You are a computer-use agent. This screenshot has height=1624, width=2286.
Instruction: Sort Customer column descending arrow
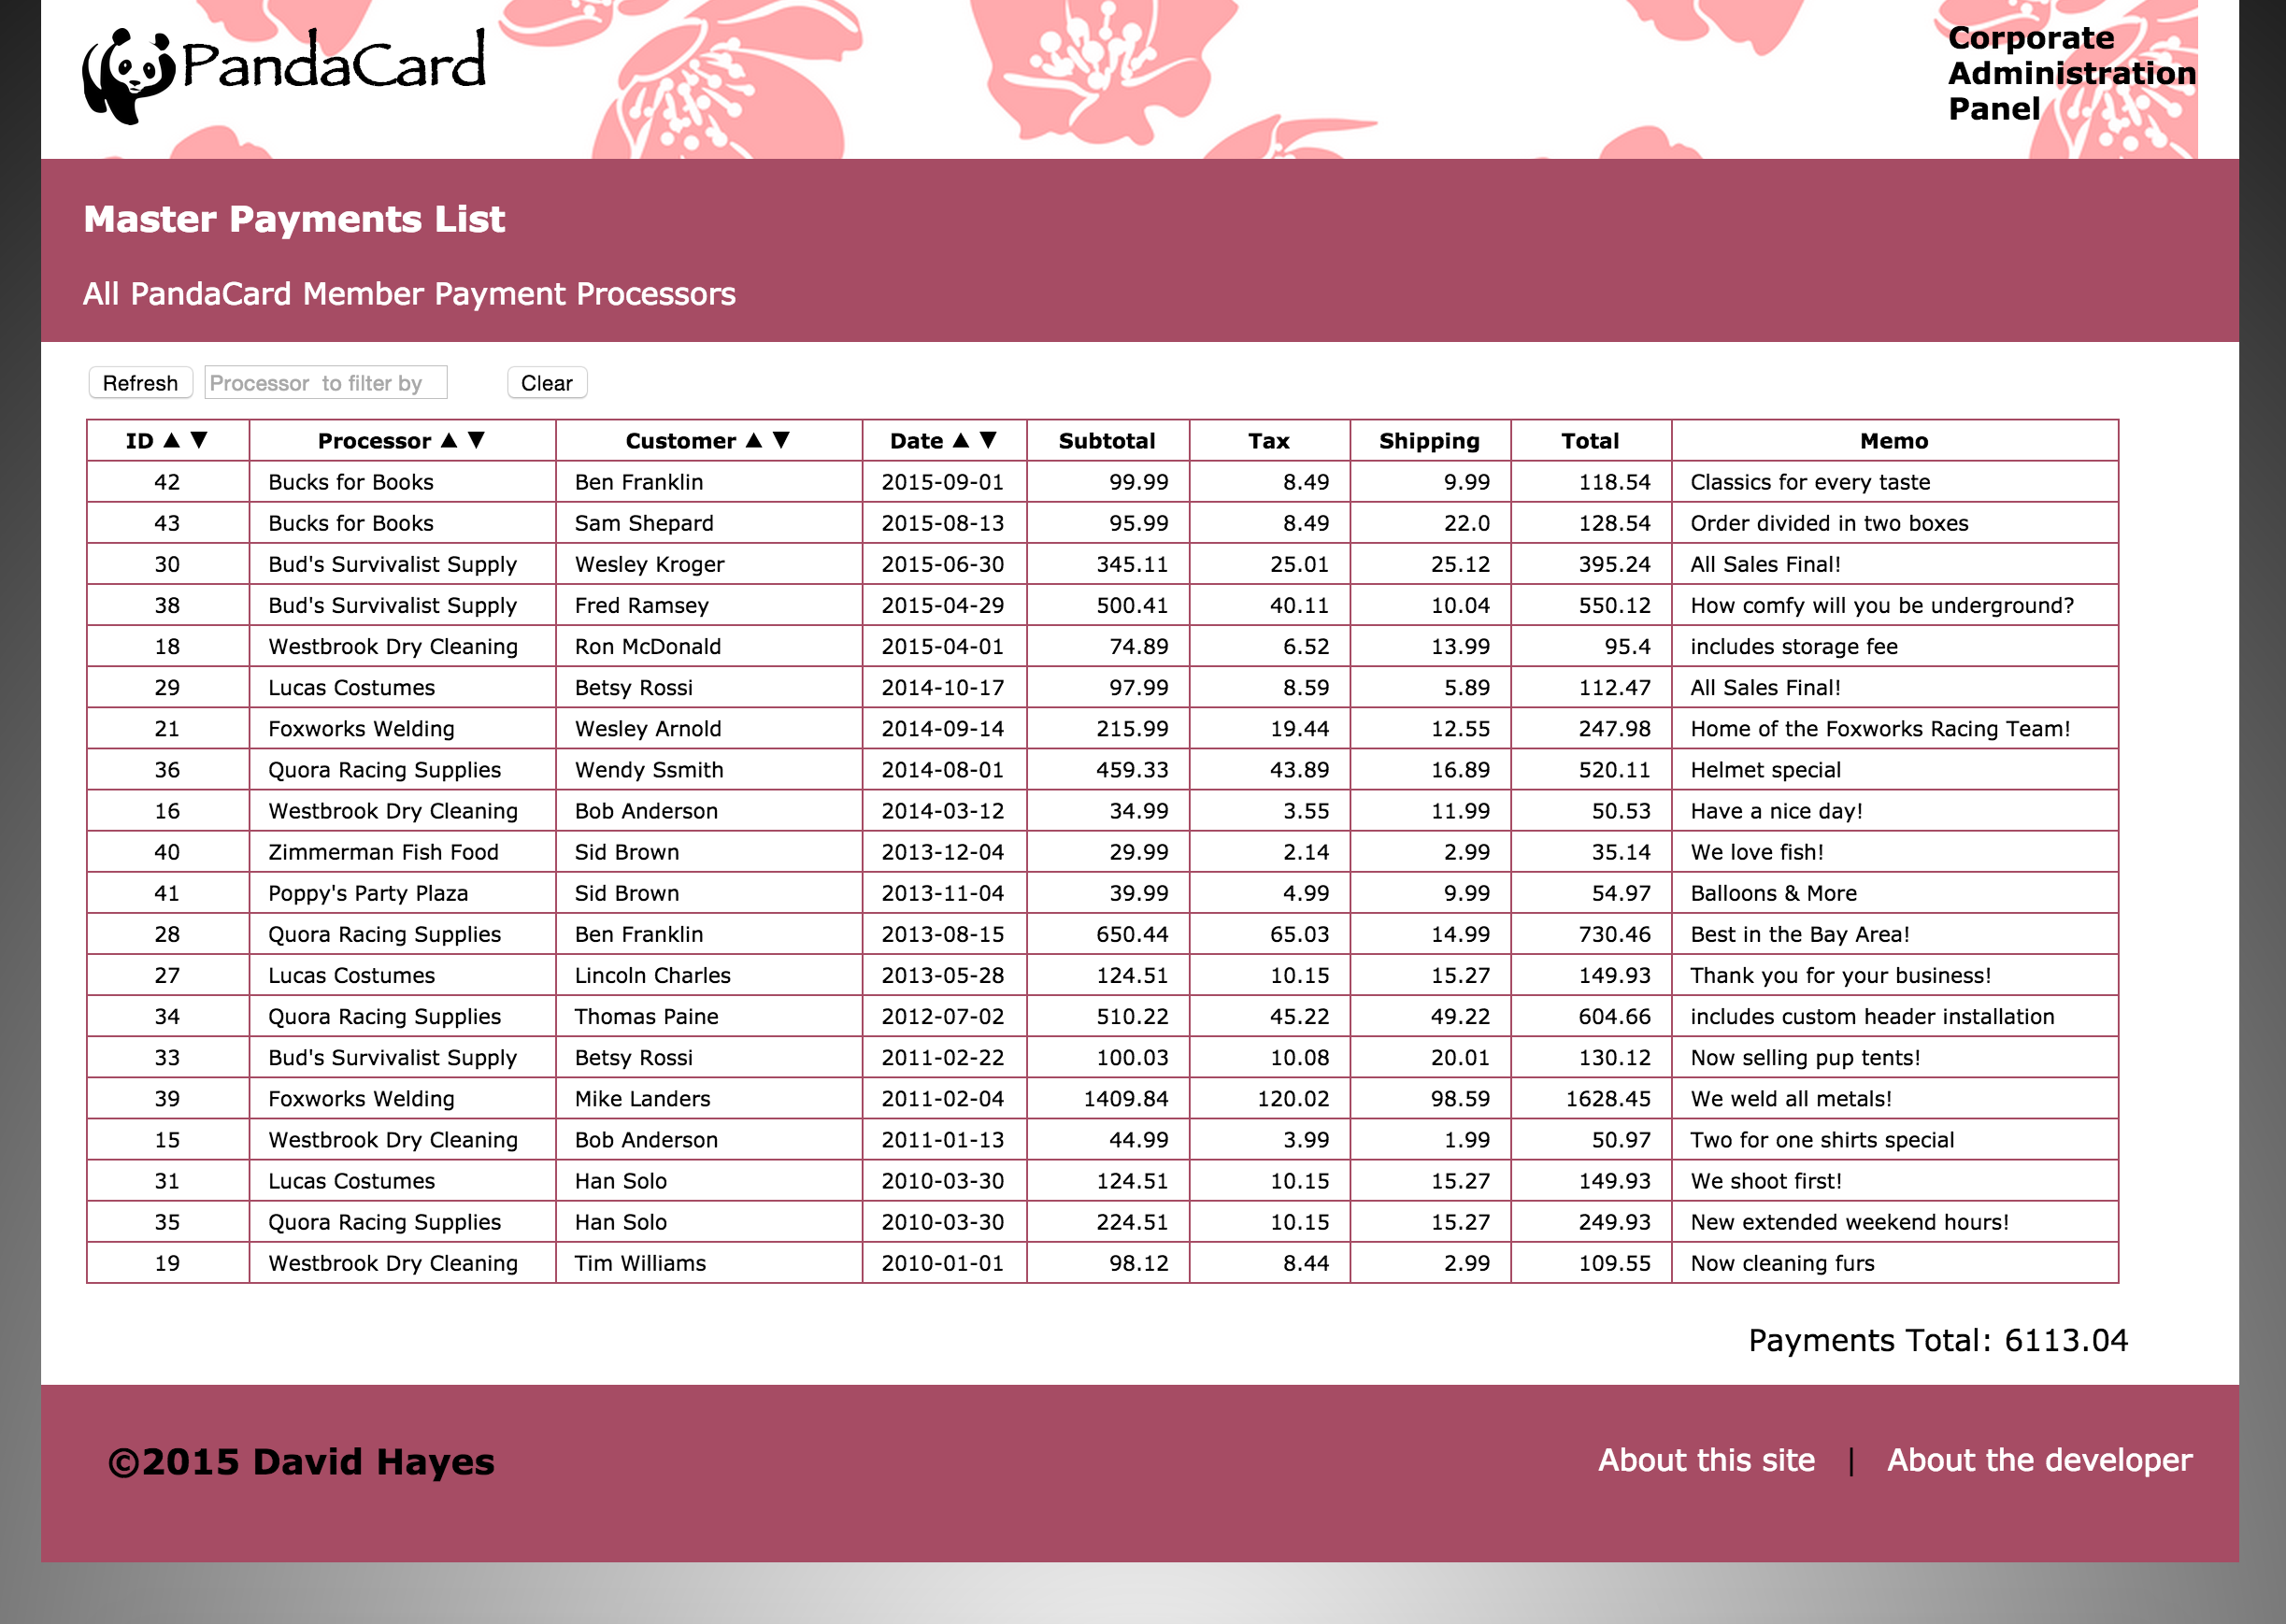tap(782, 440)
